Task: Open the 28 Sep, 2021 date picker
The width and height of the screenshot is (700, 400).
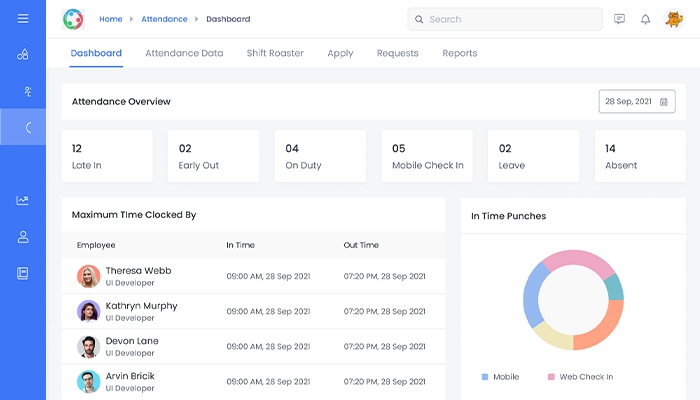Action: tap(637, 101)
